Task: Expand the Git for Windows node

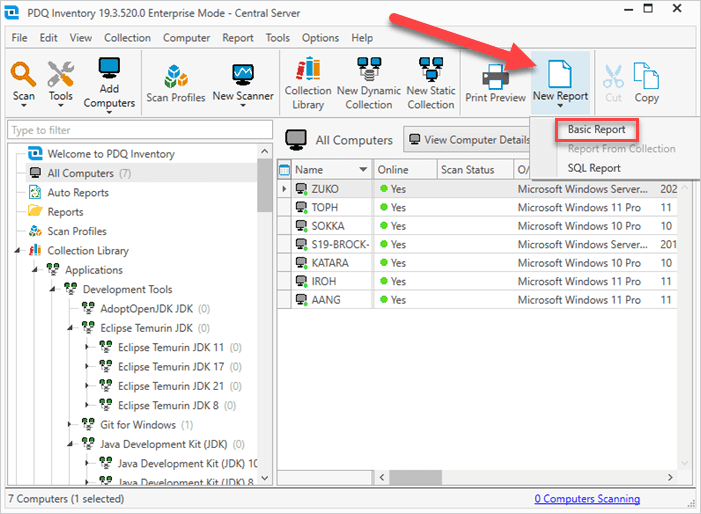Action: point(69,425)
